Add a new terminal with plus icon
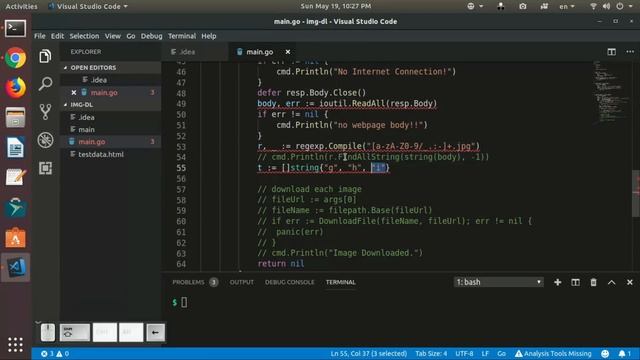640x360 pixels. (558, 282)
